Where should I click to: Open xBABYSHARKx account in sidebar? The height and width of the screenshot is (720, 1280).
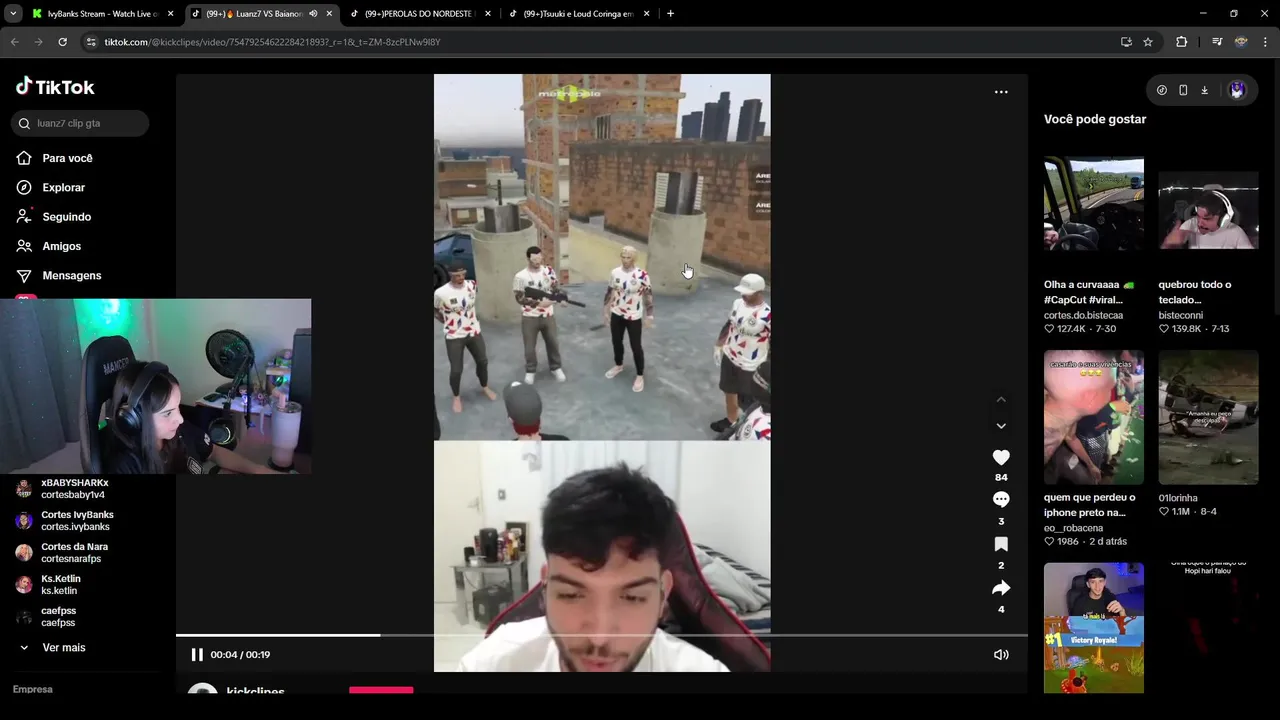[62, 489]
